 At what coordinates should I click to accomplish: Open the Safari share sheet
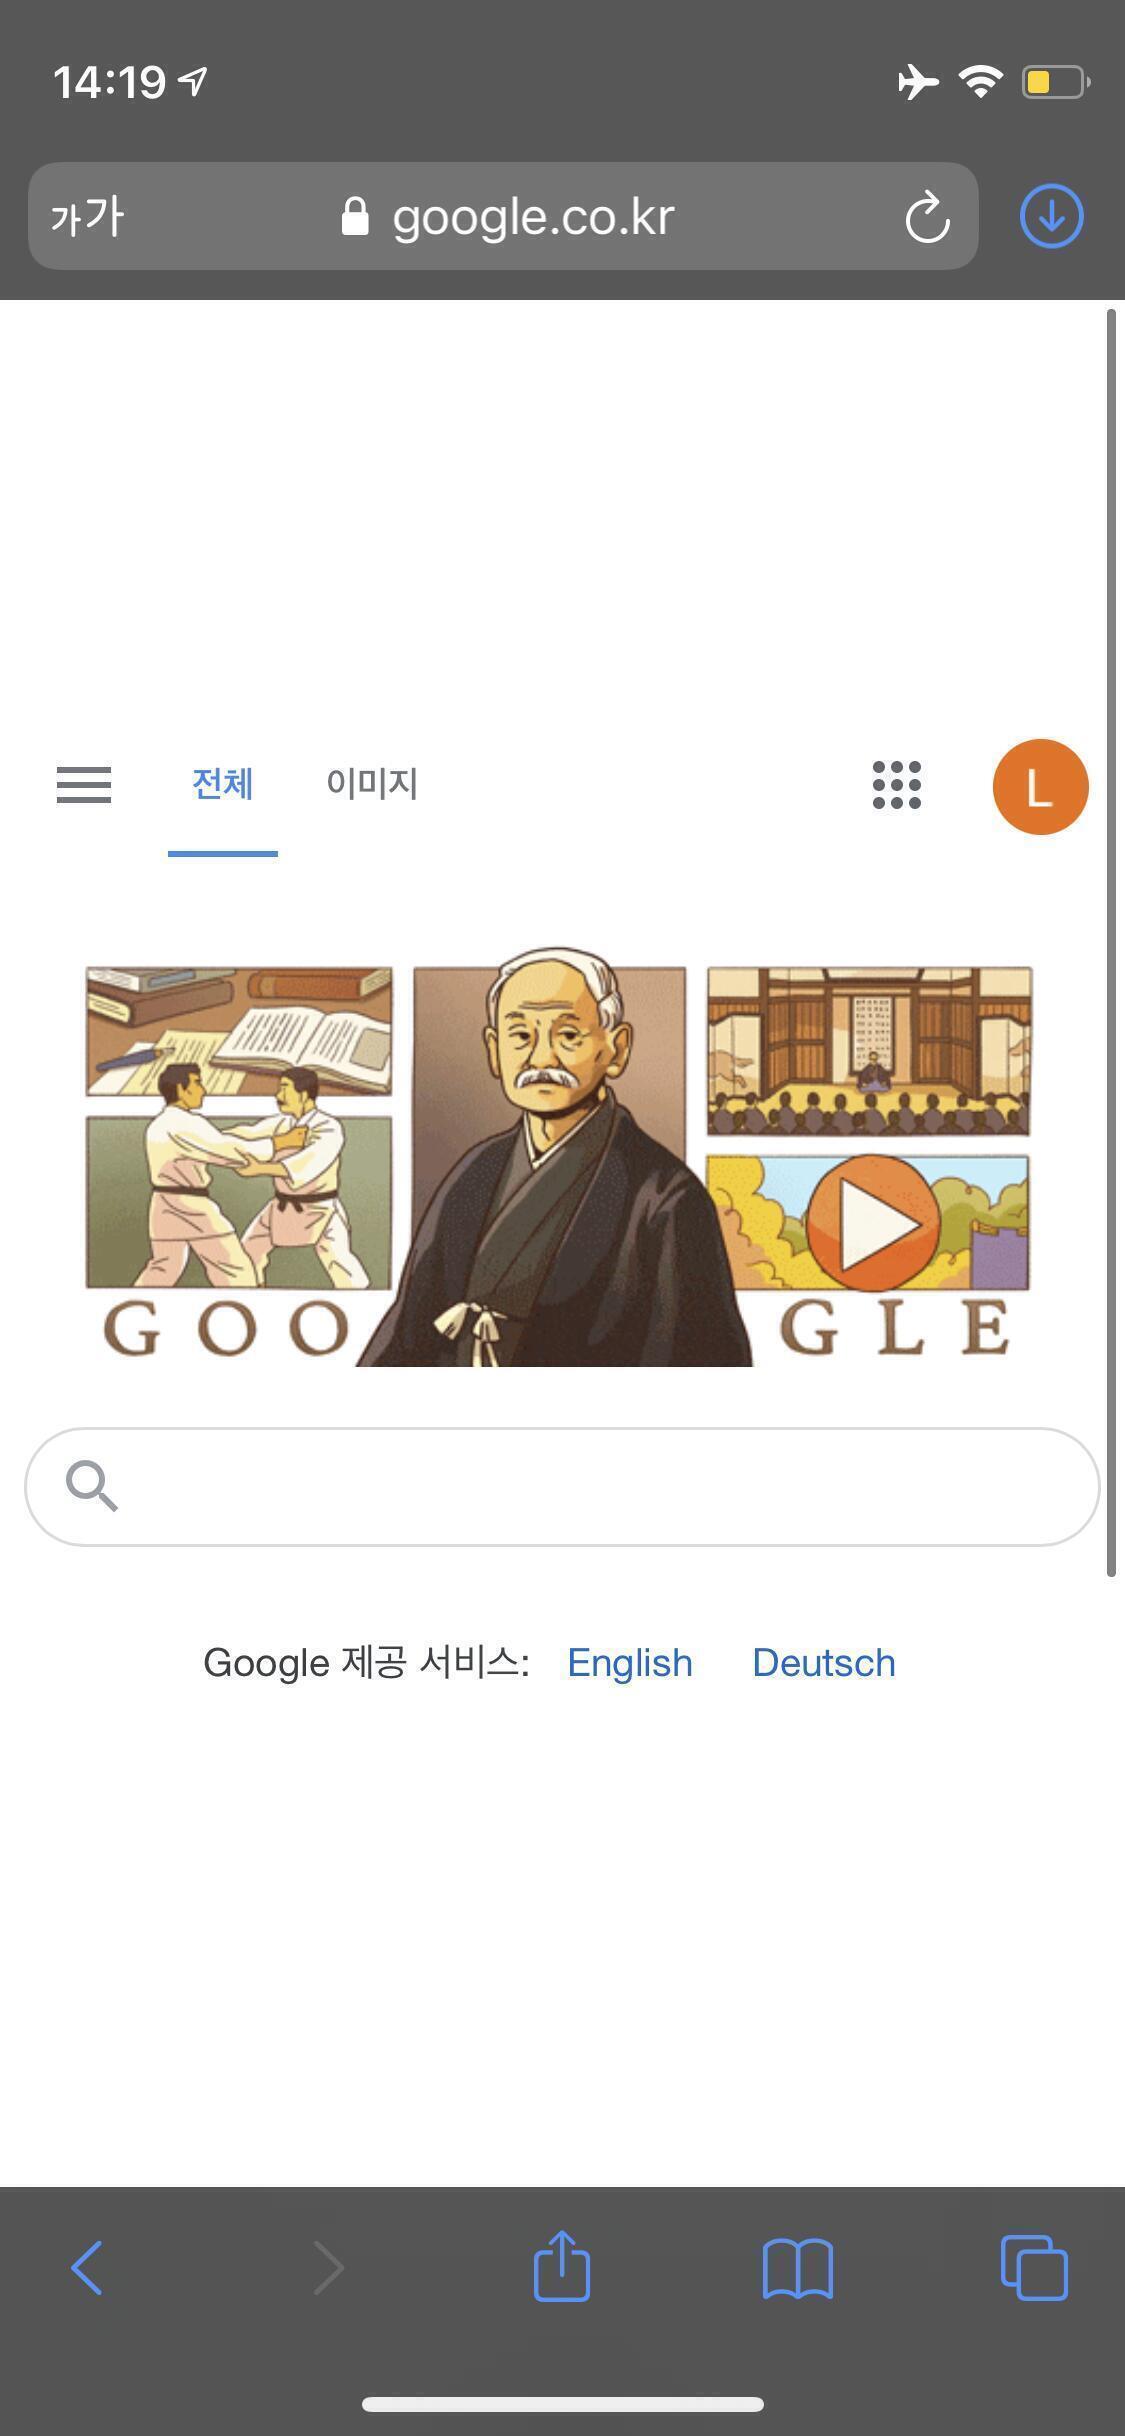[562, 2265]
